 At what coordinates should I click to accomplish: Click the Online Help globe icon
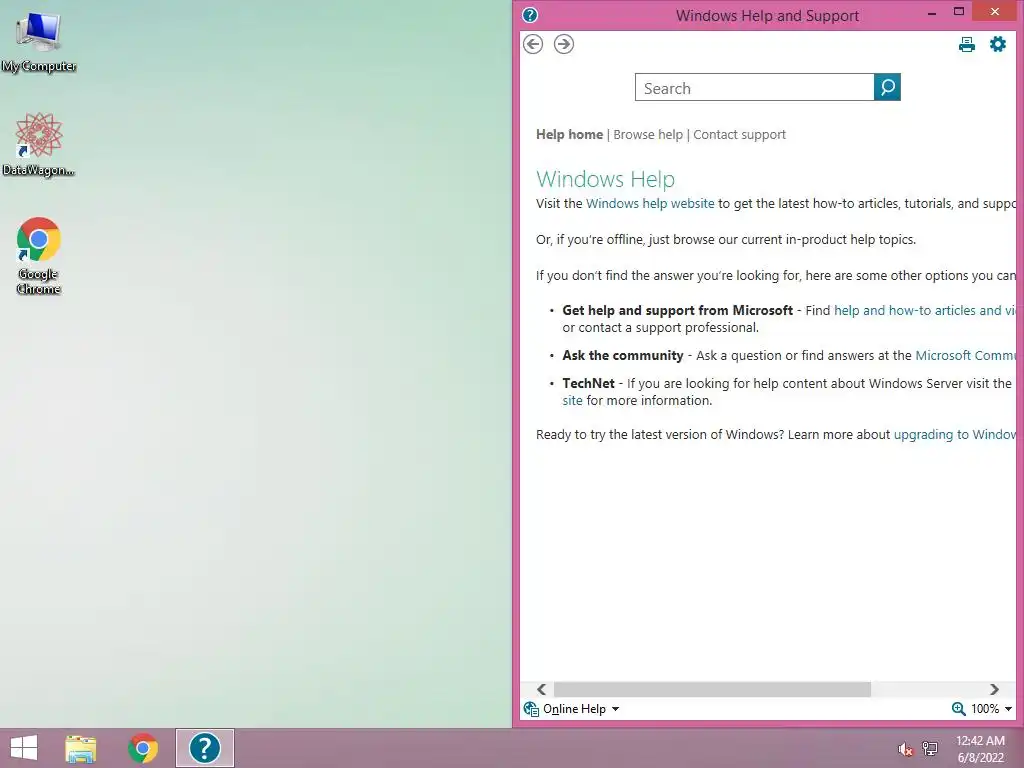pos(531,709)
